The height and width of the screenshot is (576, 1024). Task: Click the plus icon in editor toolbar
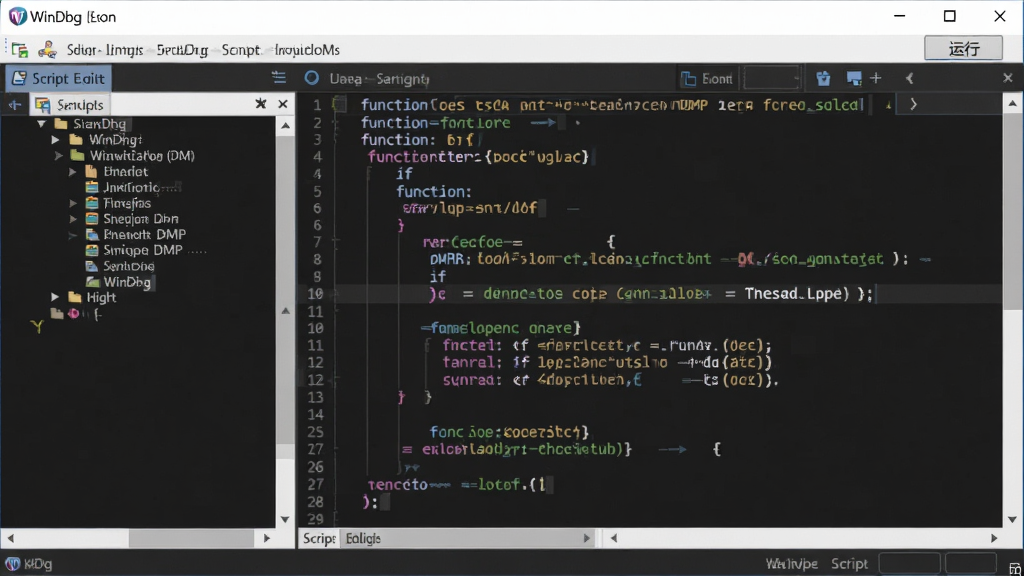coord(876,78)
